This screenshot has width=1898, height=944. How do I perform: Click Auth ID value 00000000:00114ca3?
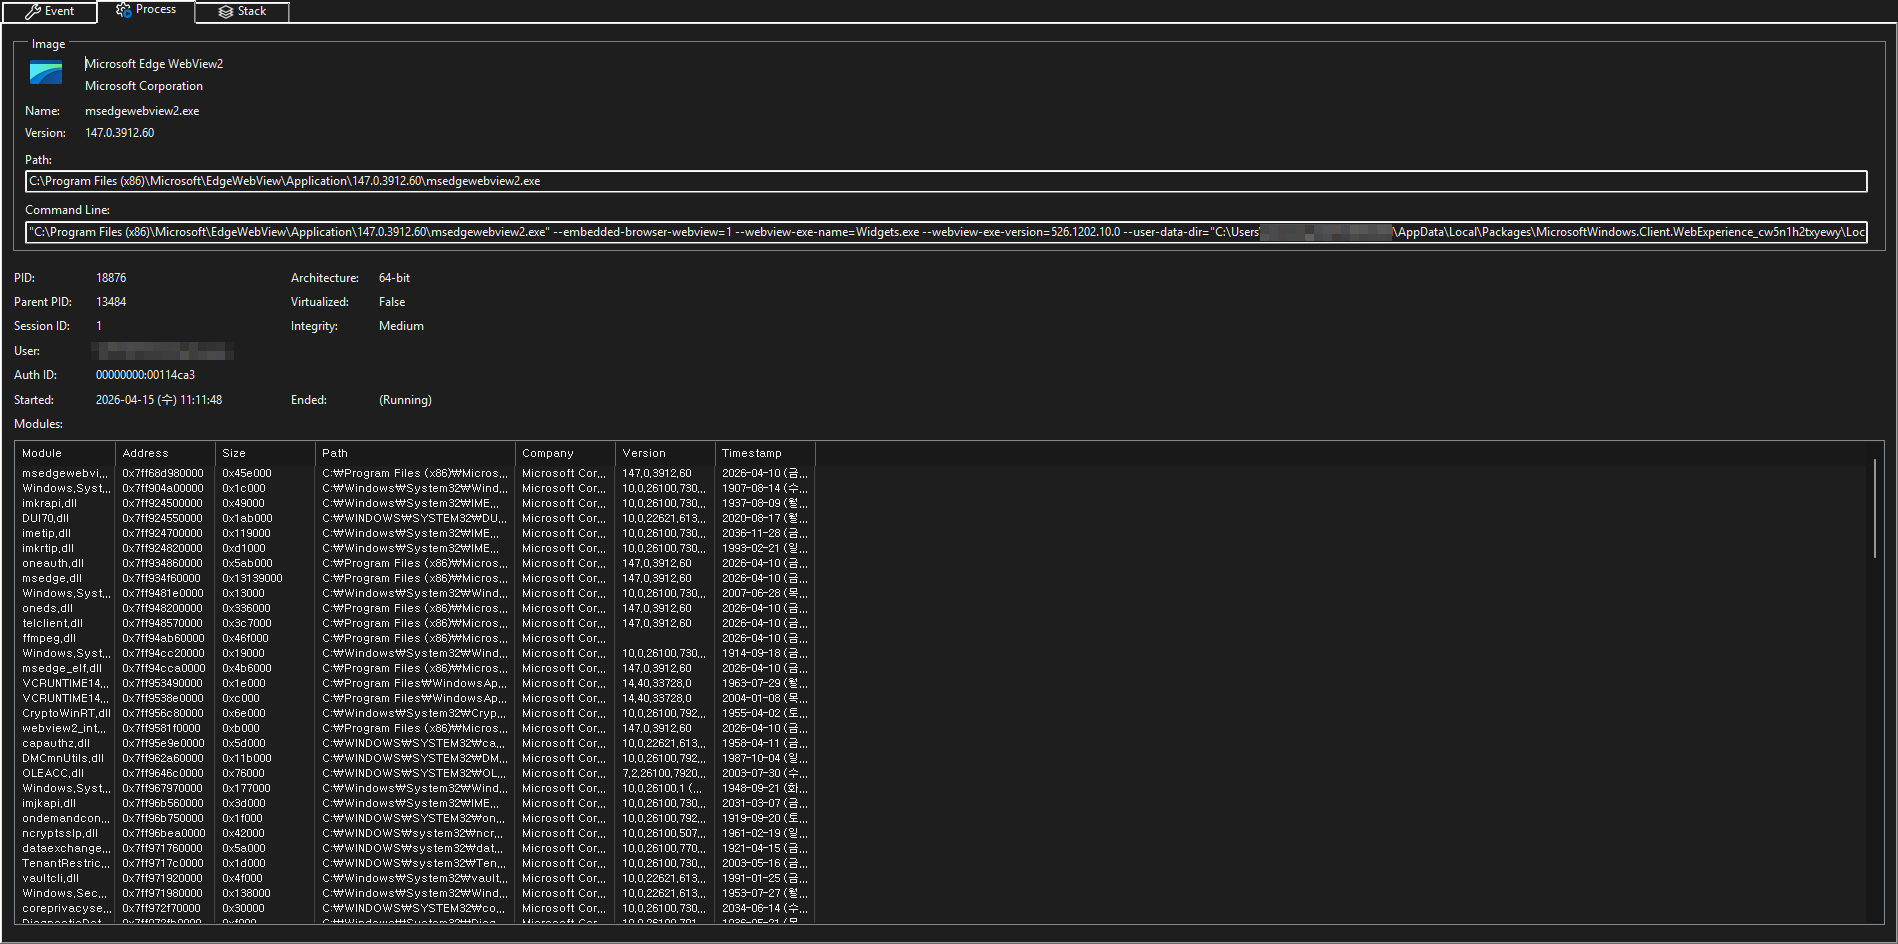[x=145, y=375]
